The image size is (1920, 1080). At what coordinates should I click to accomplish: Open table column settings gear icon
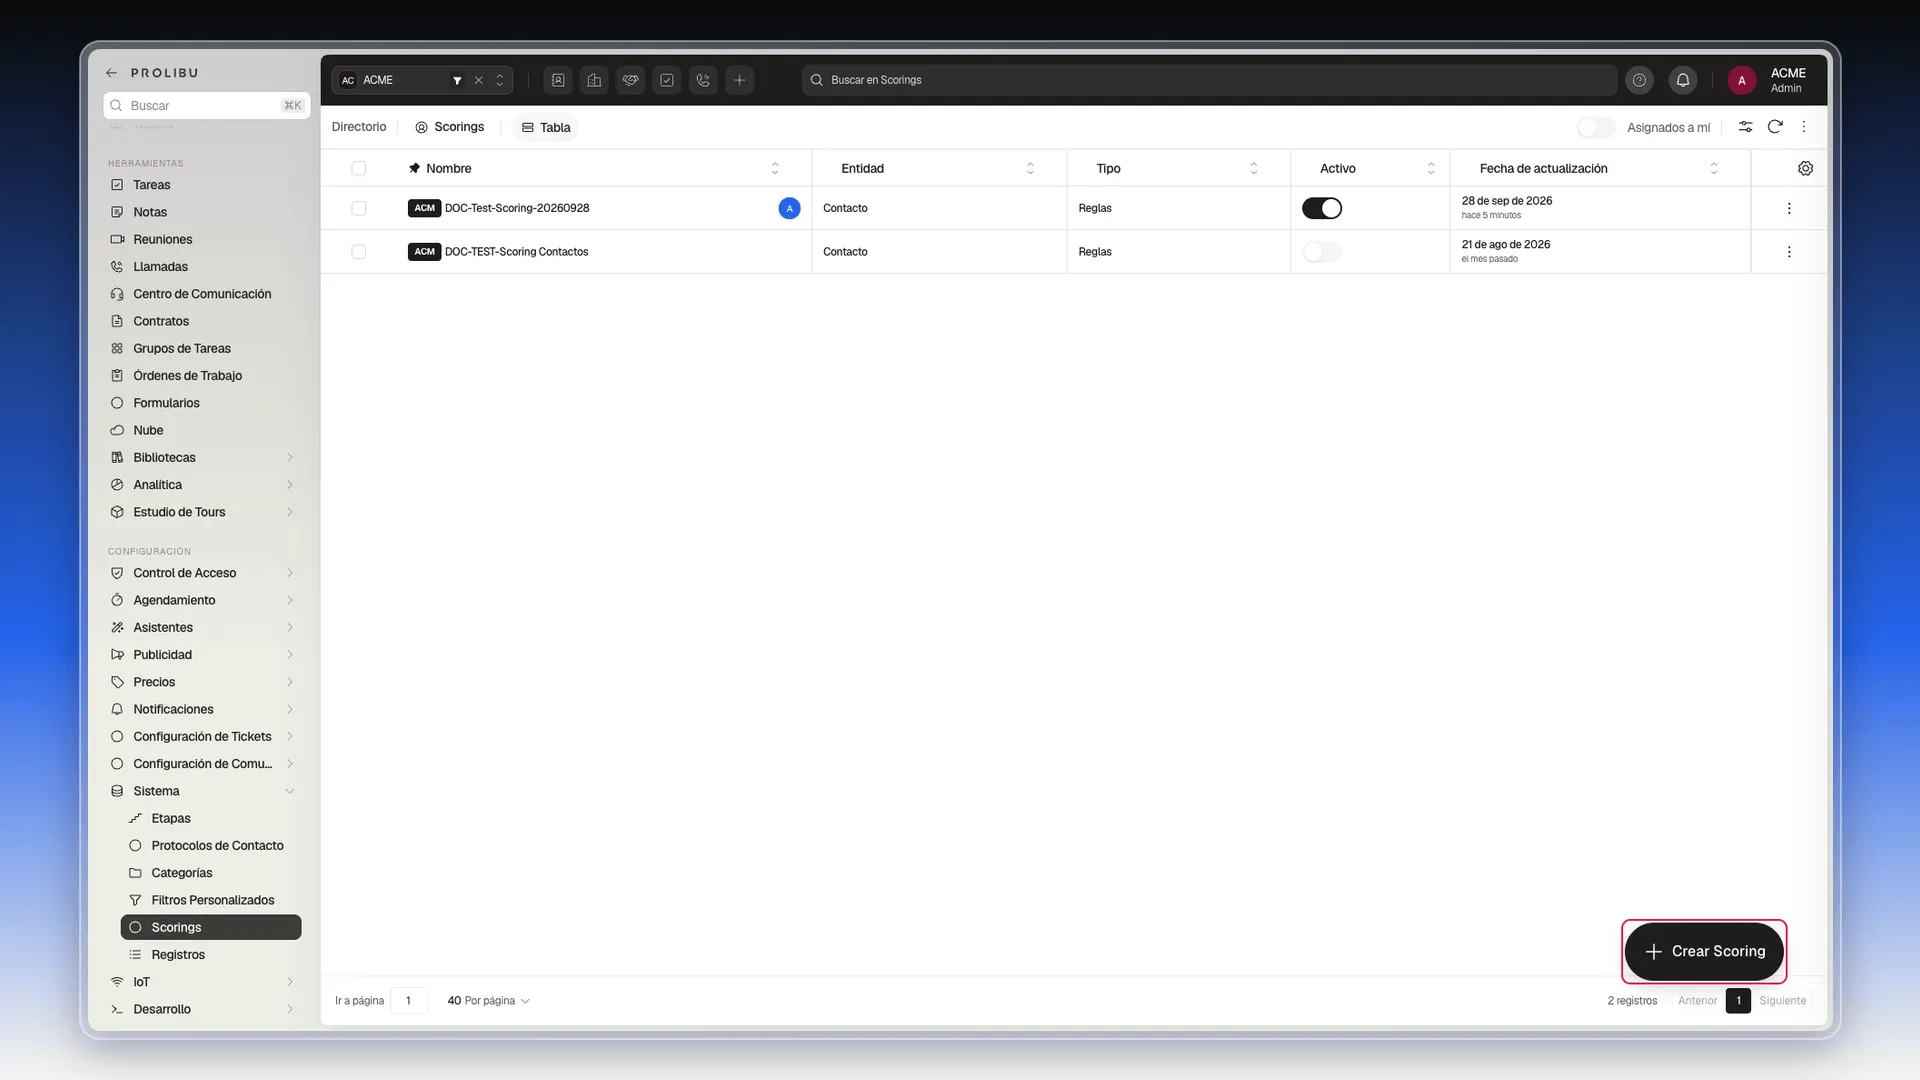click(1805, 168)
